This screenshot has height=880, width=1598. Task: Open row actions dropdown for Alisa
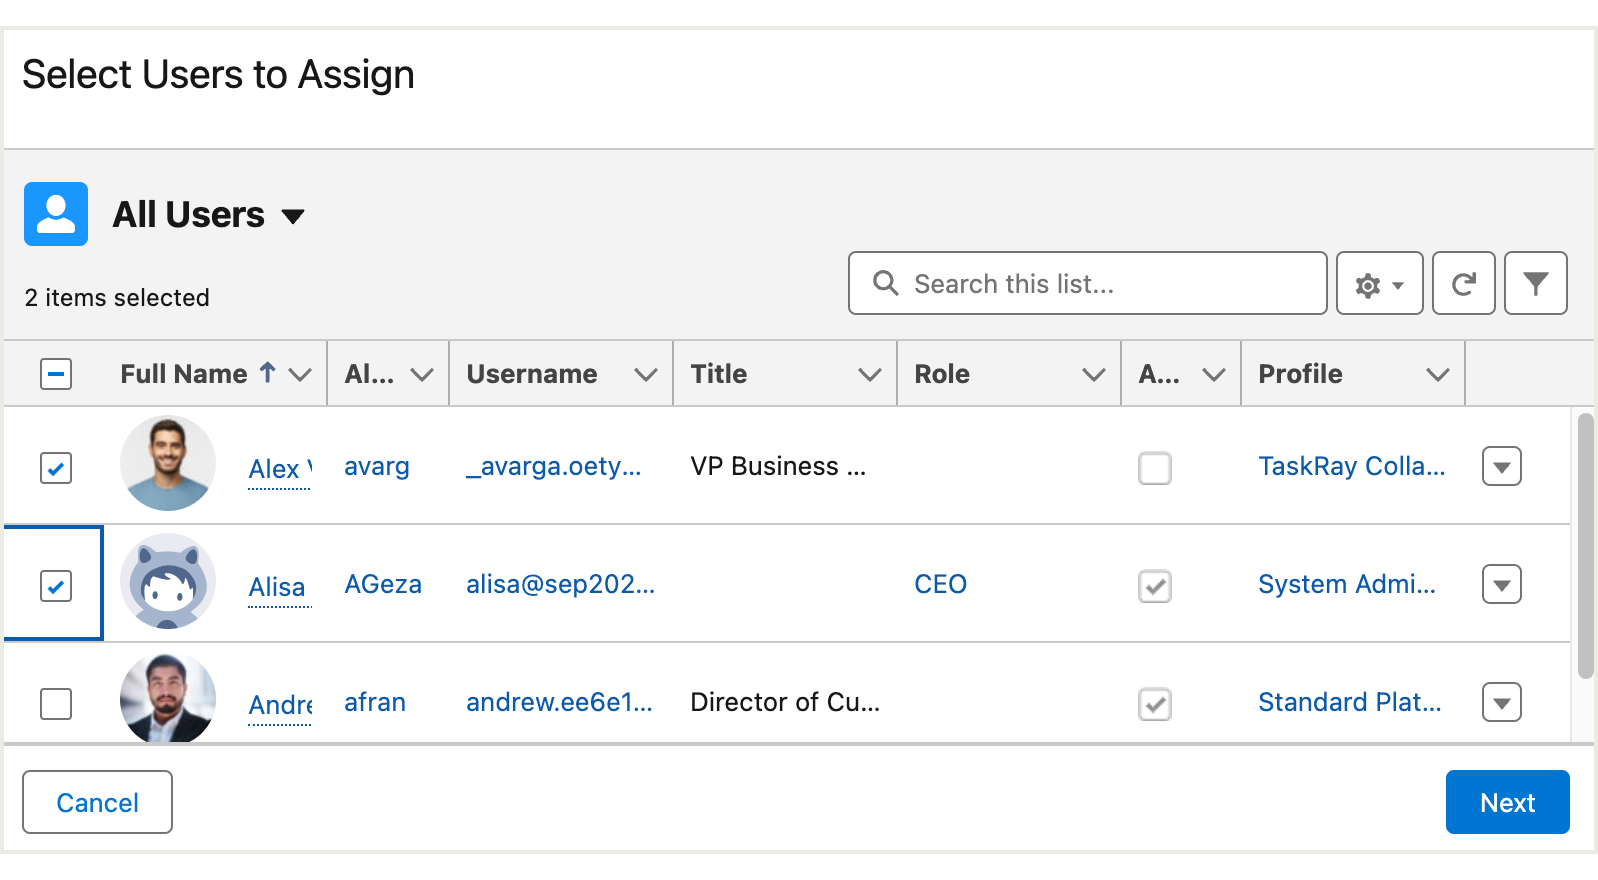pyautogui.click(x=1501, y=585)
